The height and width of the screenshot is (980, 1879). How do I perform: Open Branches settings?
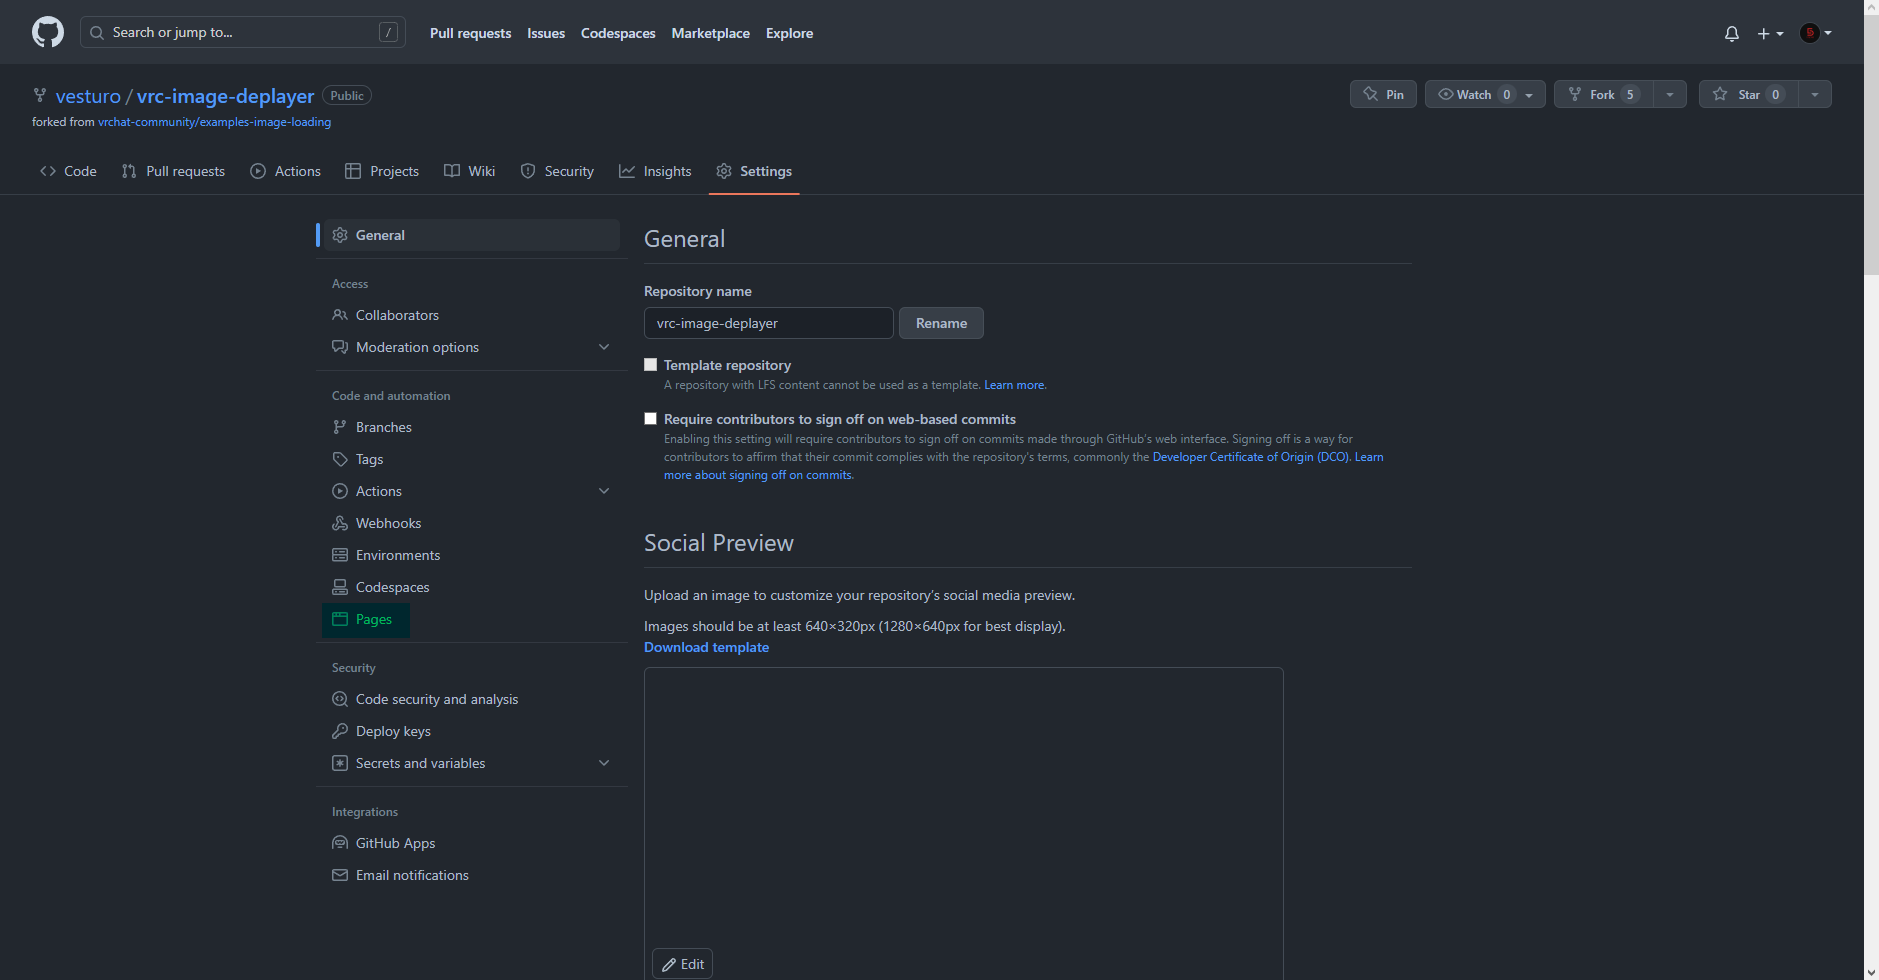(x=472, y=427)
